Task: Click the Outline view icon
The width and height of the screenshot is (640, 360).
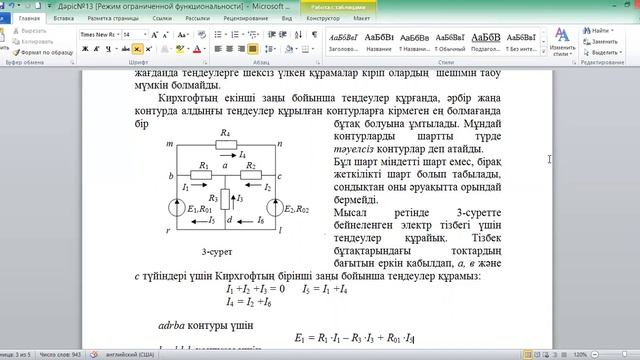Action: click(x=555, y=355)
